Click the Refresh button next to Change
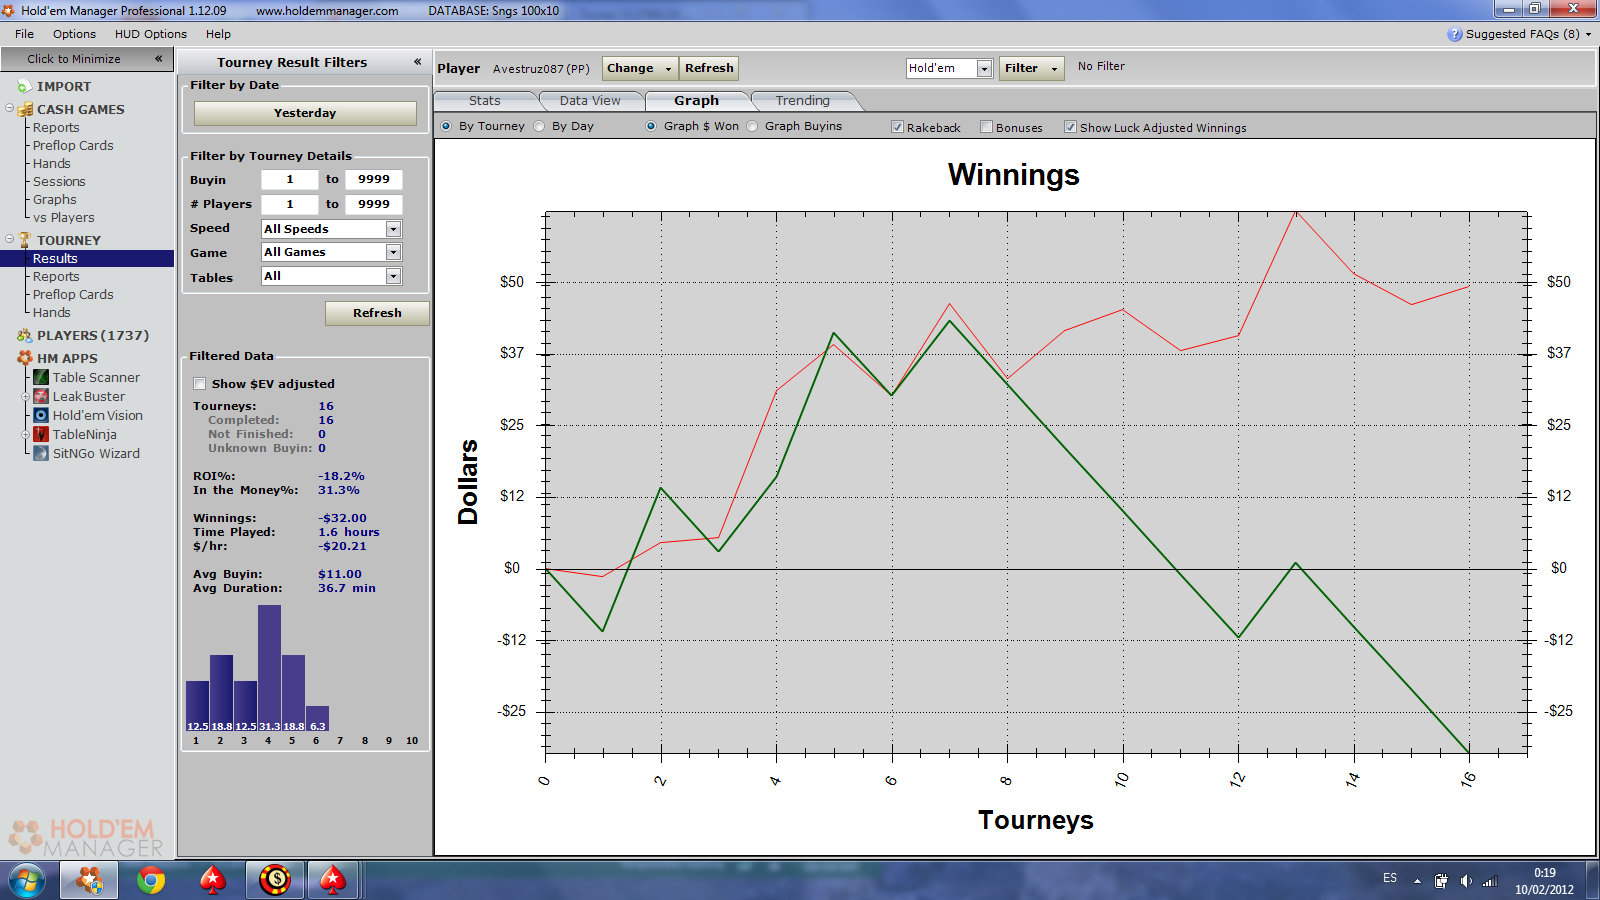This screenshot has height=900, width=1600. [709, 68]
